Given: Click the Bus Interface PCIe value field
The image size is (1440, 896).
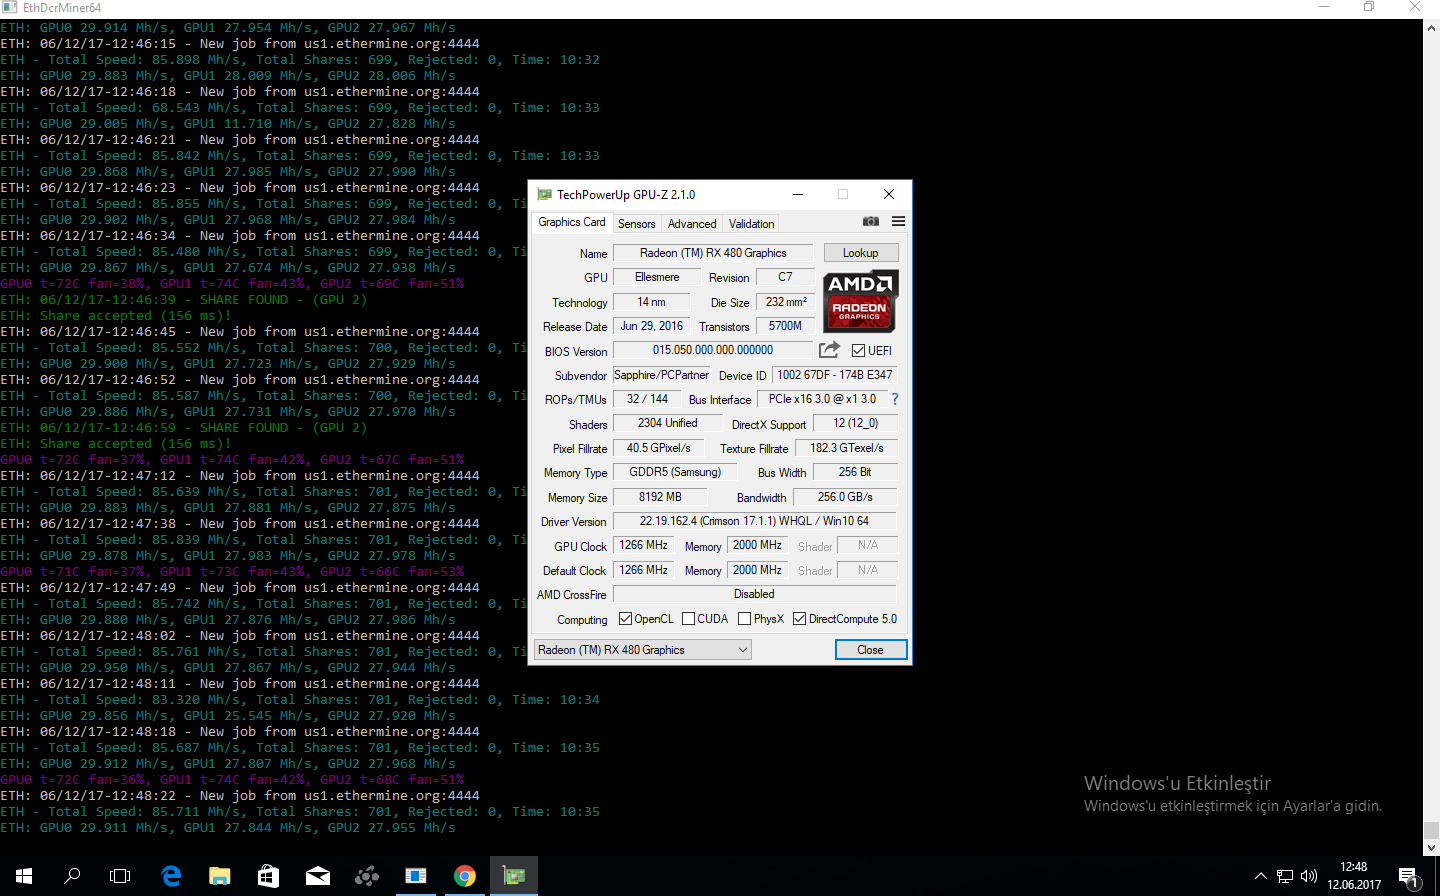Looking at the screenshot, I should click(822, 399).
